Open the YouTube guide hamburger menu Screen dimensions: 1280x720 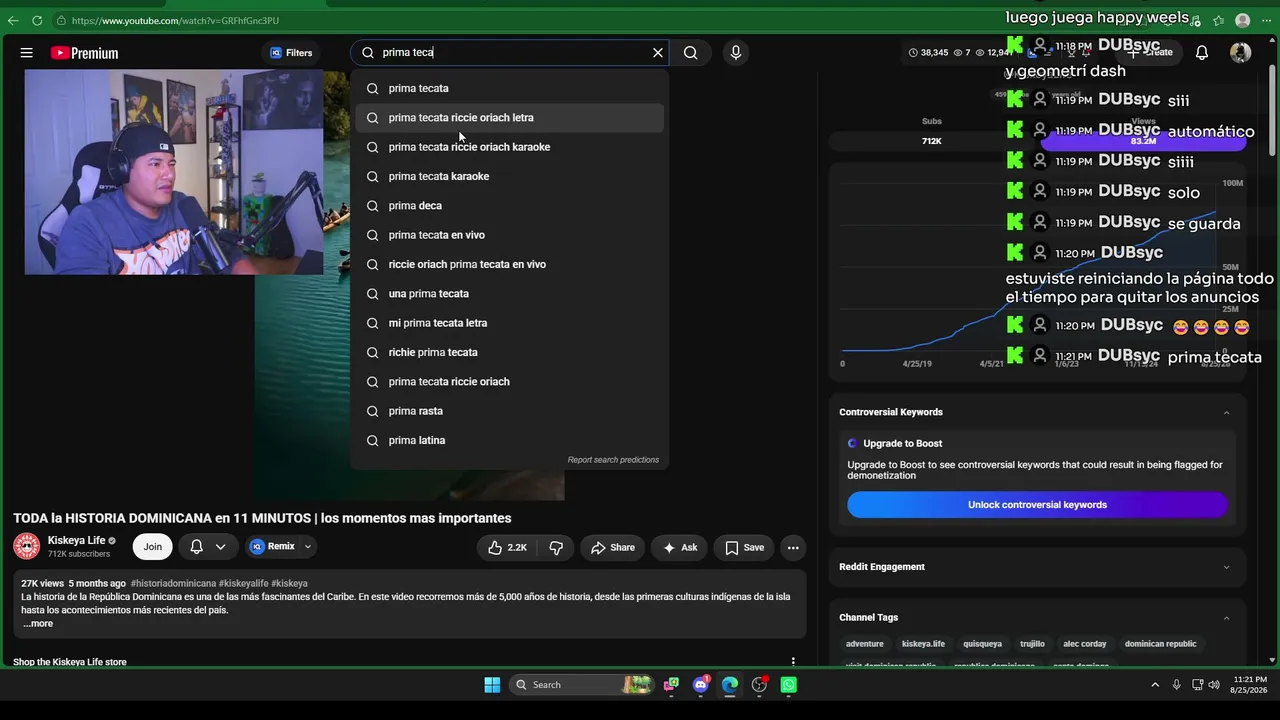[x=27, y=53]
